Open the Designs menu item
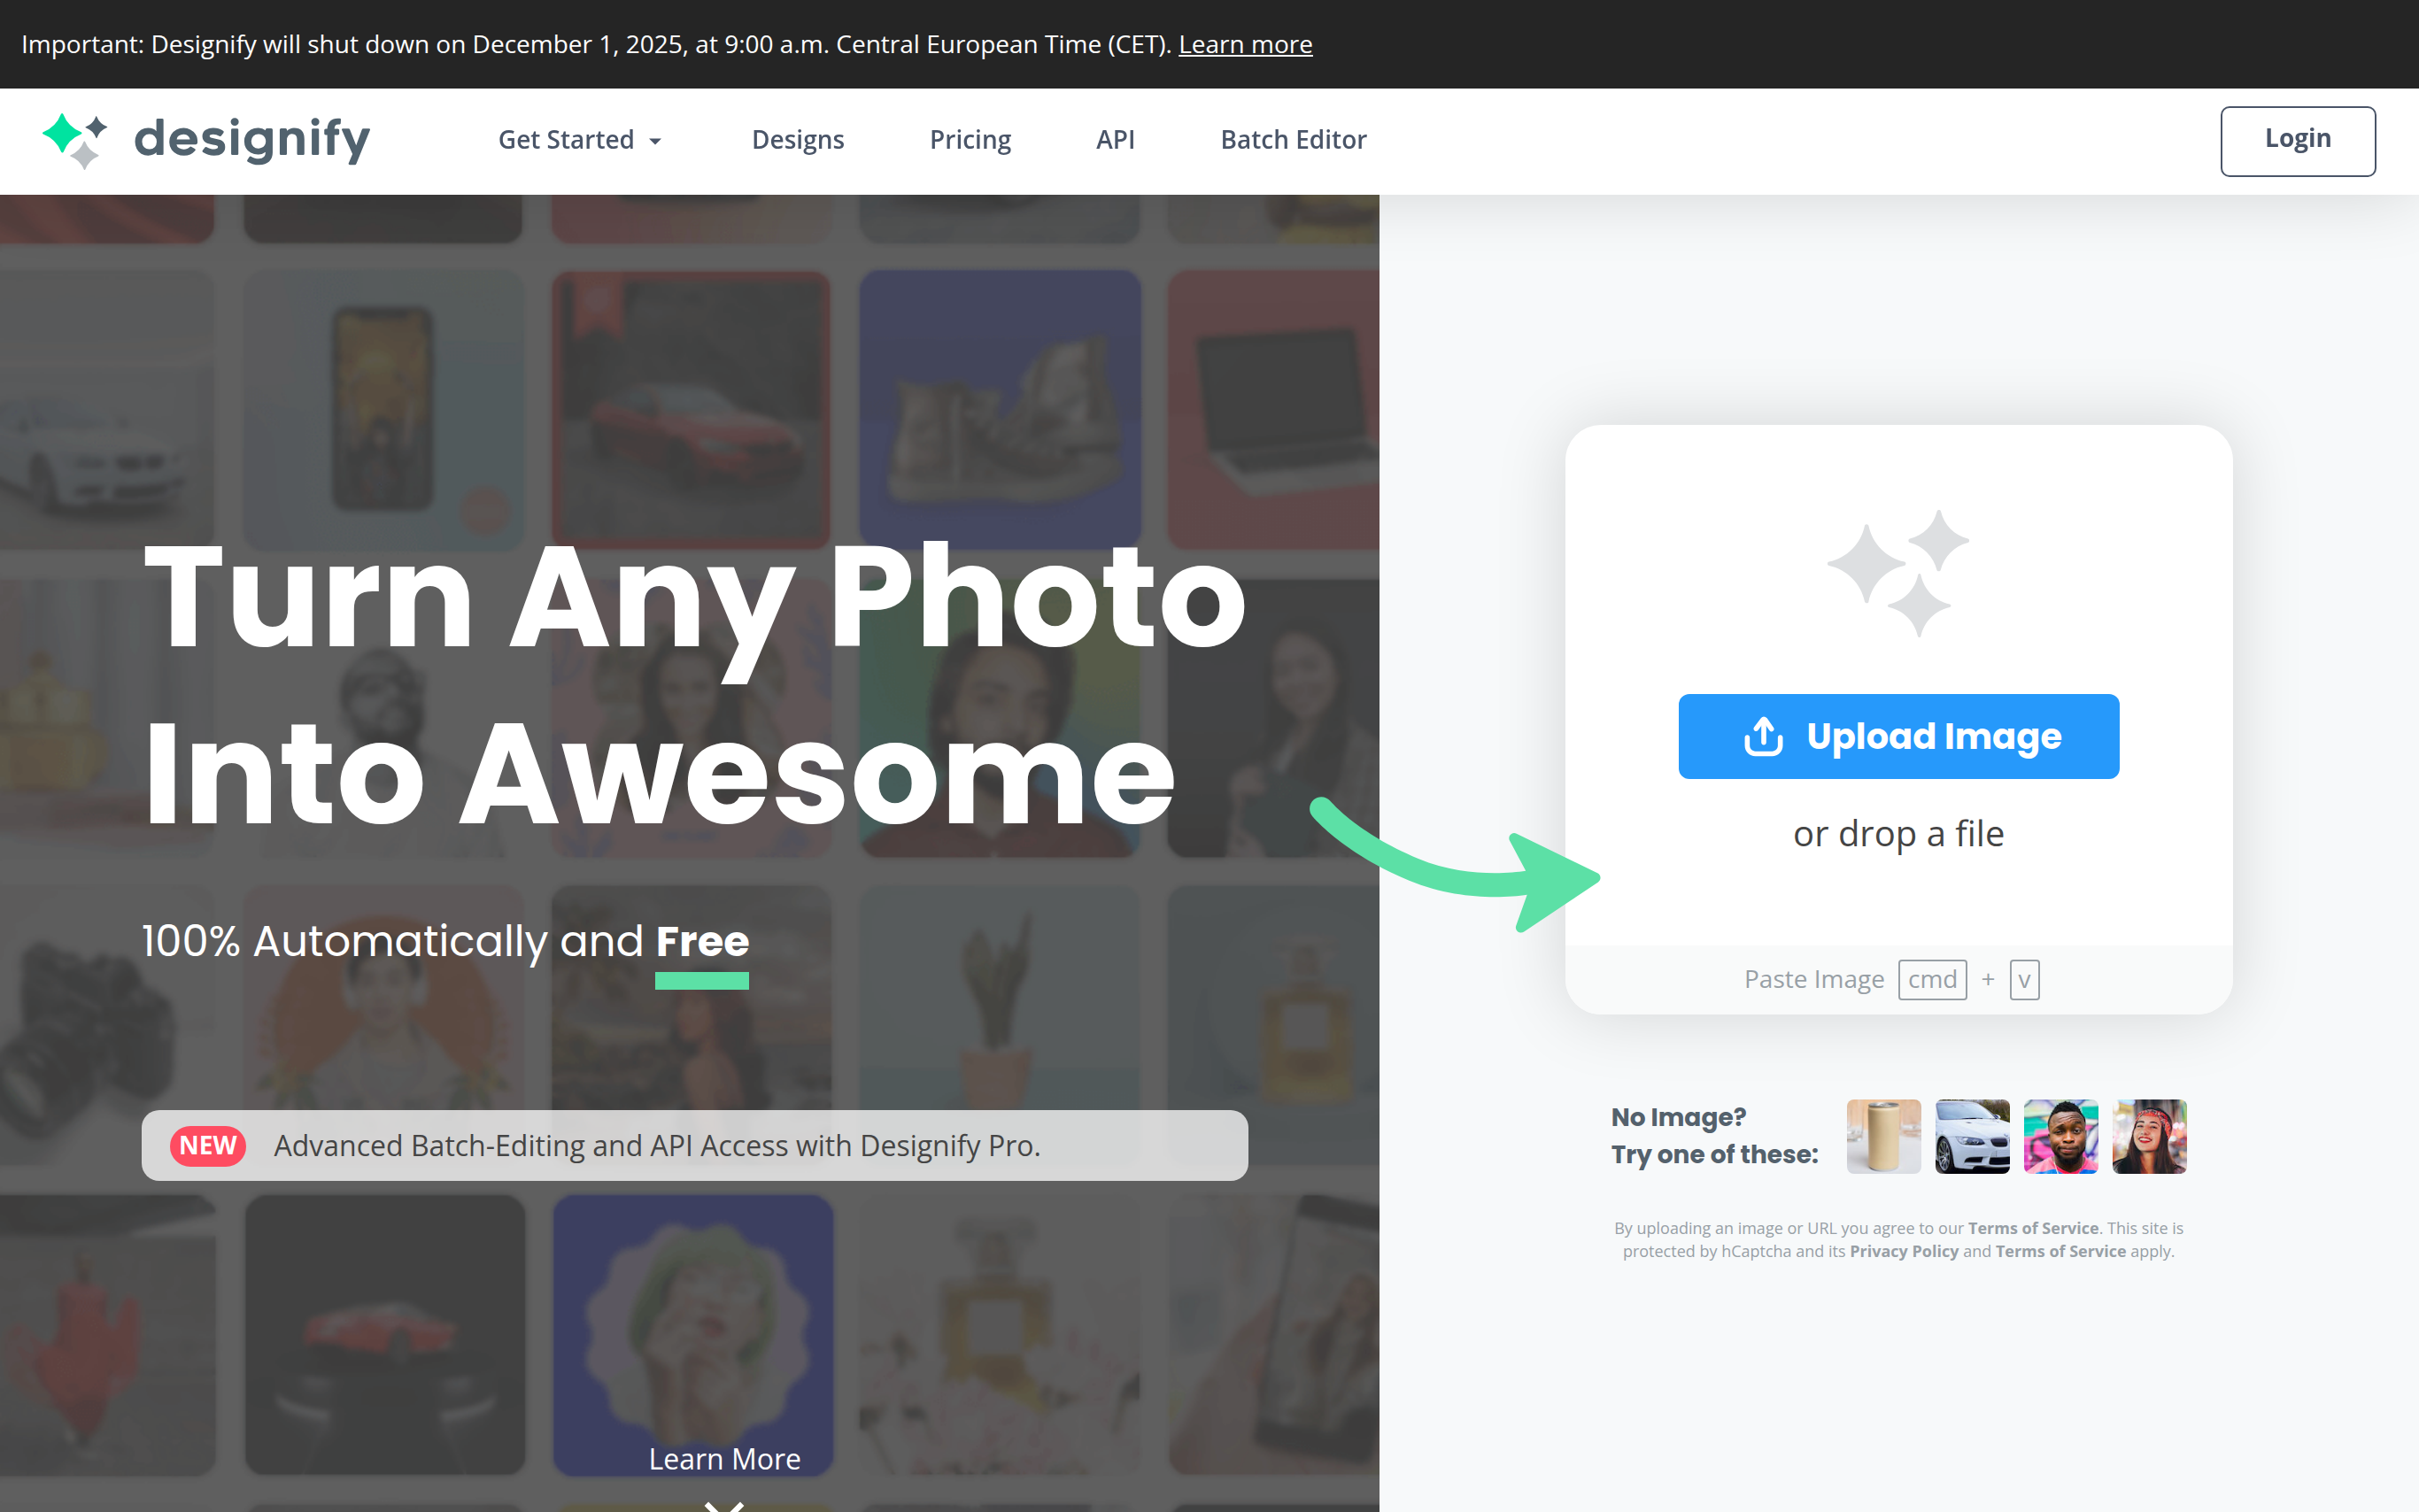 (797, 140)
